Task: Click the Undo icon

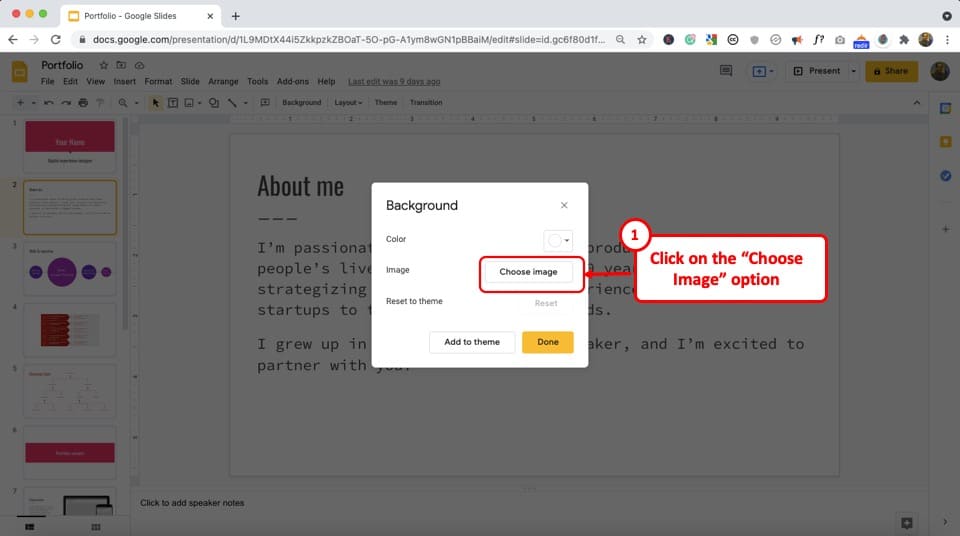Action: (x=48, y=103)
